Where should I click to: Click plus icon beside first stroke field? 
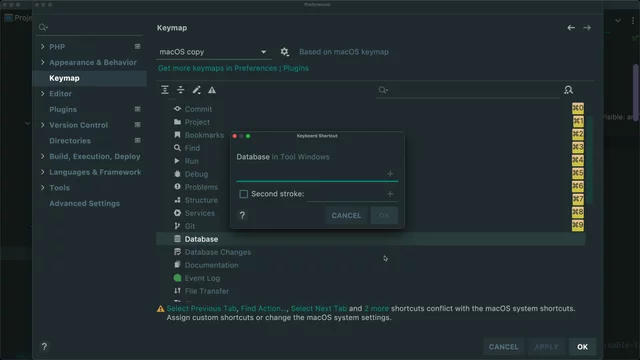(x=390, y=173)
